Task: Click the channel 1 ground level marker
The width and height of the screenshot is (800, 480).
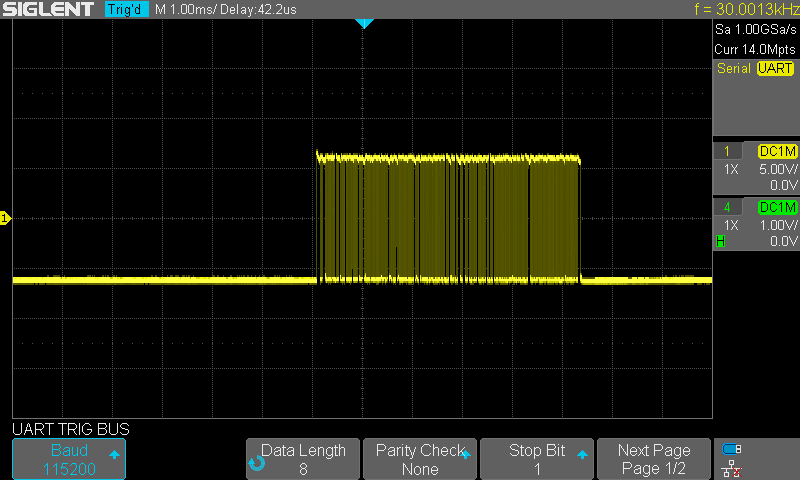Action: tap(5, 218)
